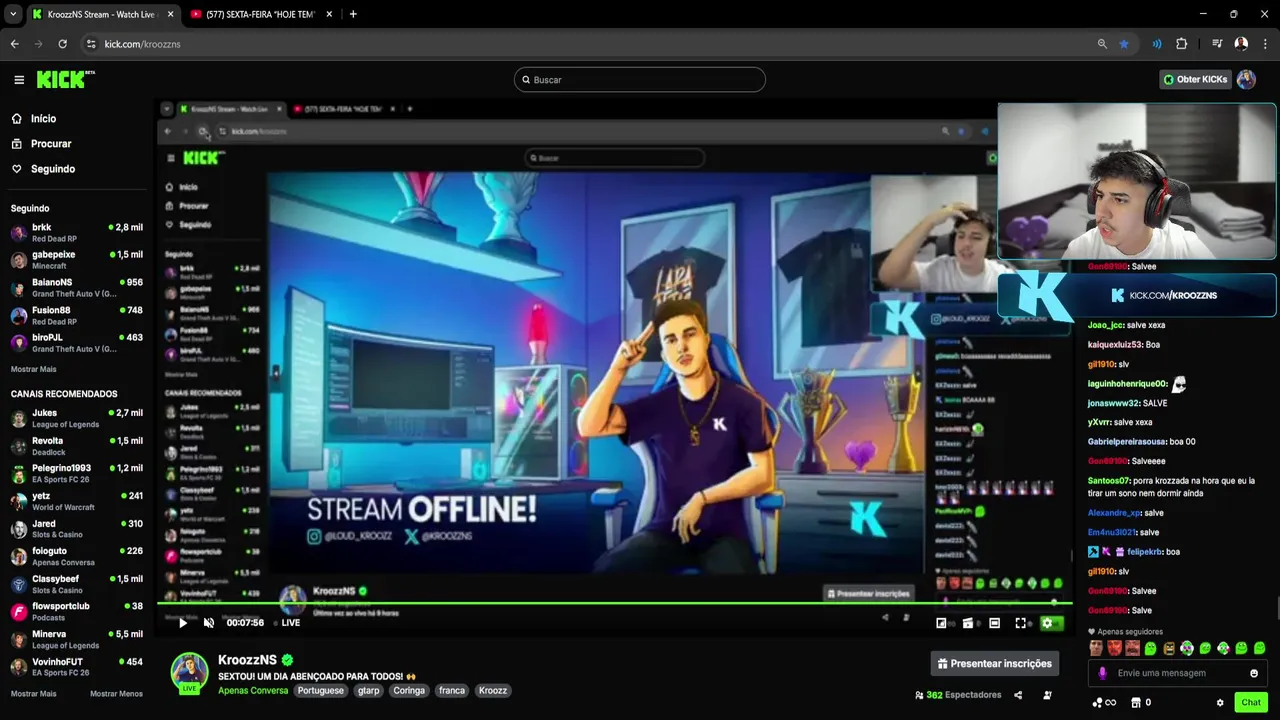Open Chrome profile avatar
The image size is (1280, 720).
click(x=1241, y=44)
